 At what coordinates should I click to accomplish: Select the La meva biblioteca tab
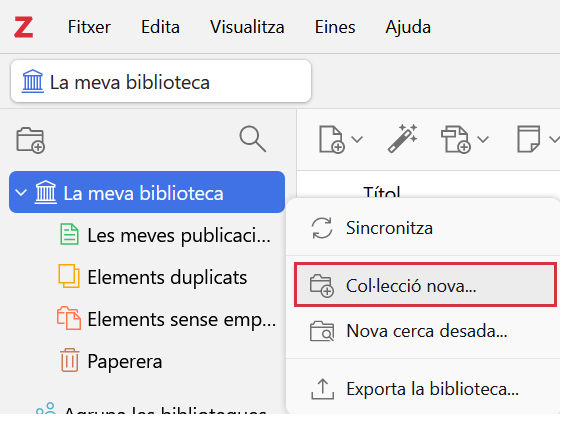(161, 82)
